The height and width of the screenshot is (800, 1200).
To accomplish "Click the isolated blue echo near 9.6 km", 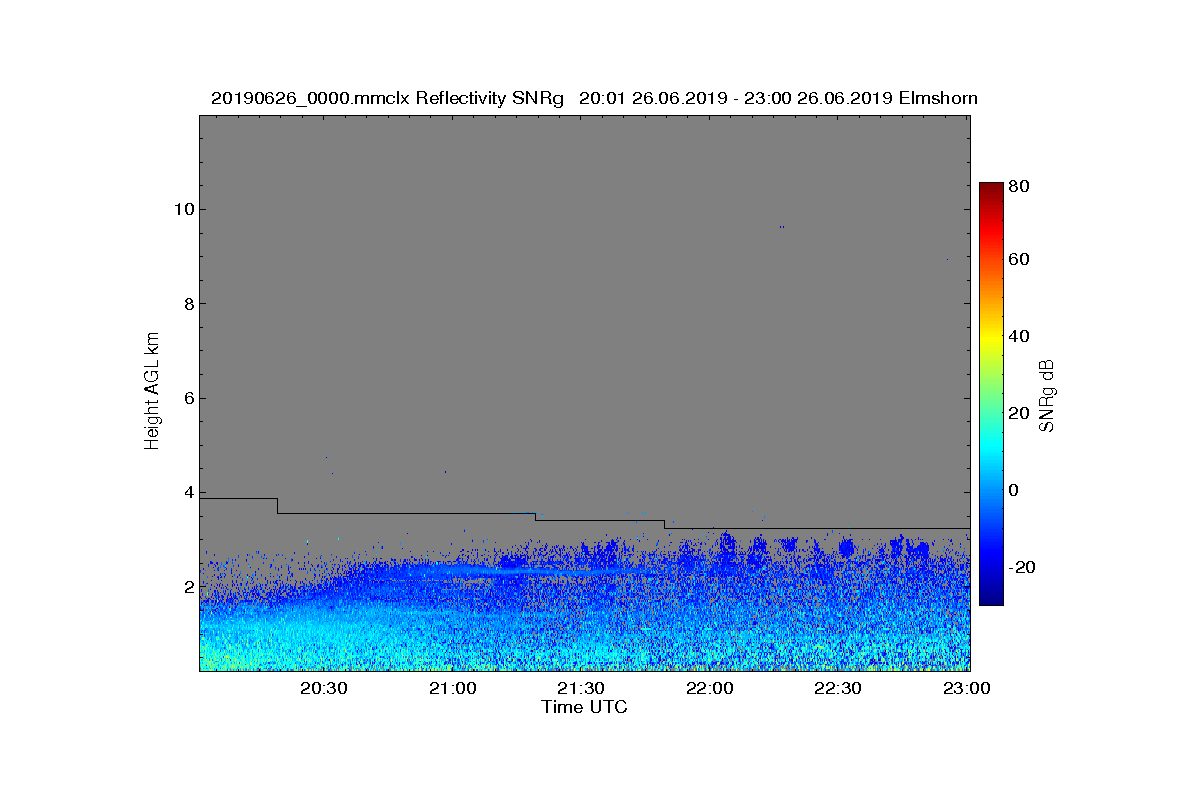I will [782, 227].
